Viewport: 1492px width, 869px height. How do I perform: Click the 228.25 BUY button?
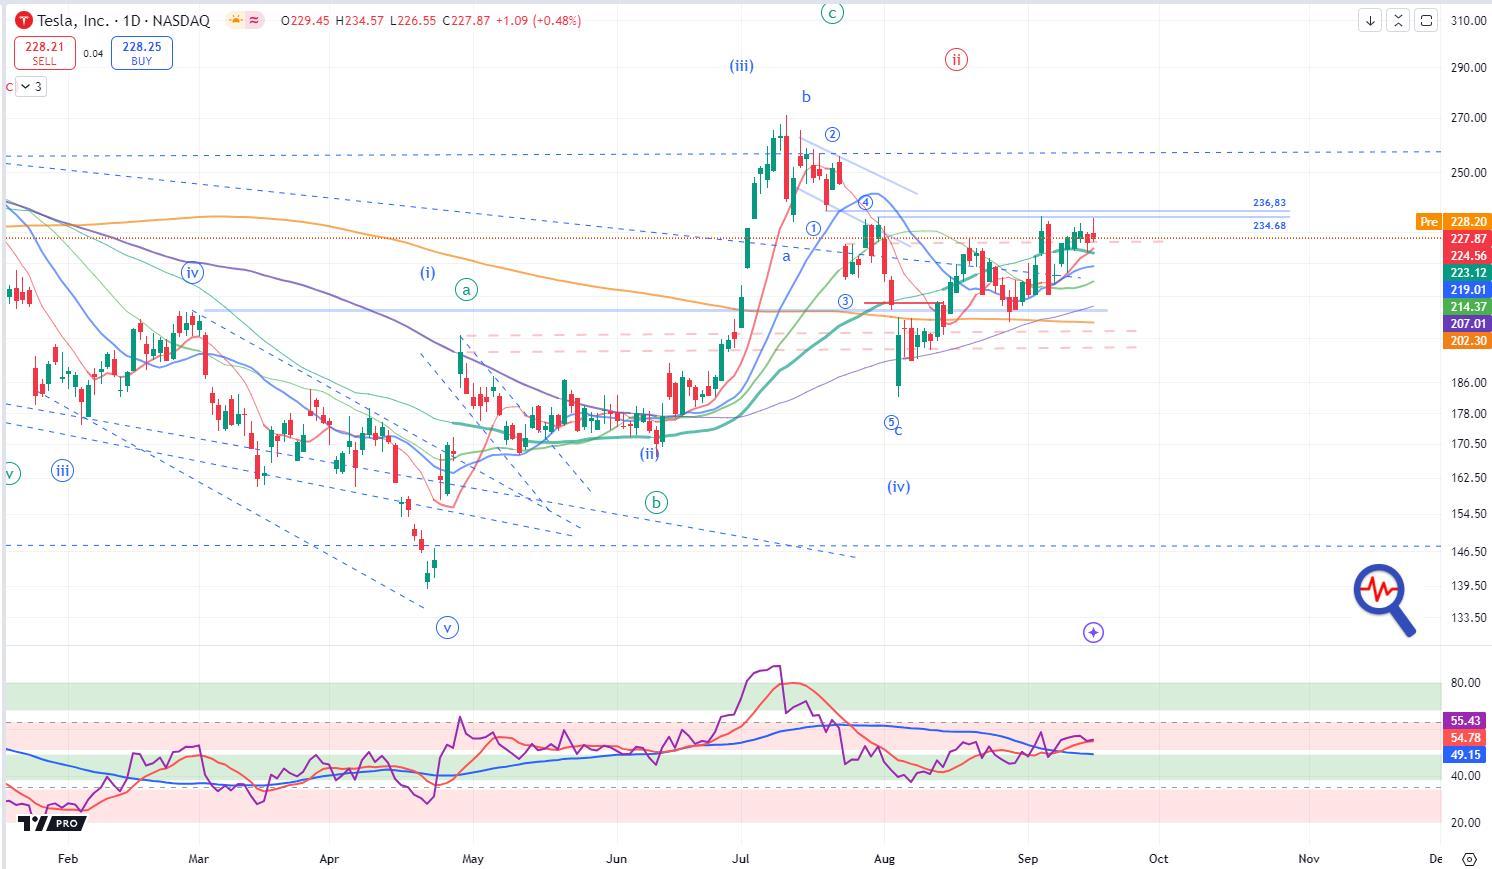141,53
